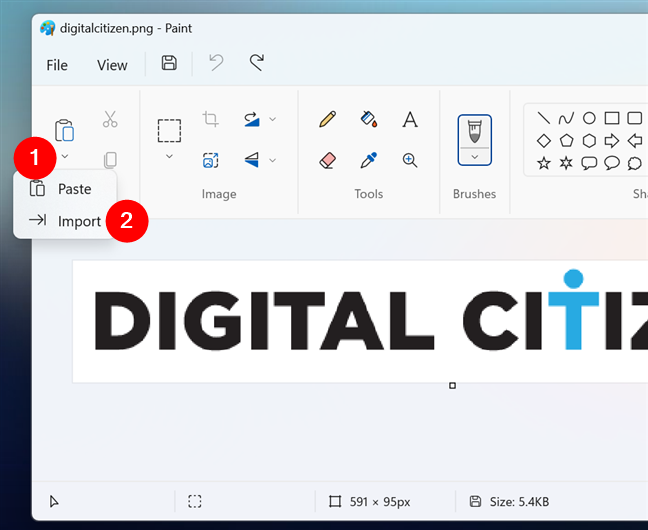This screenshot has height=530, width=648.
Task: Click the canvas resize handle below the image
Action: [453, 386]
